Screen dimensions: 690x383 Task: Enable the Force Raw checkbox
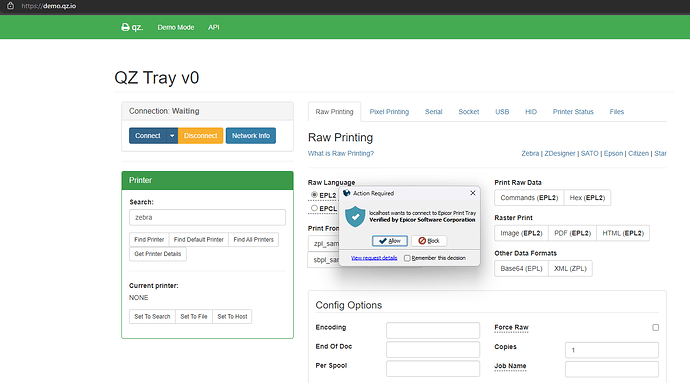(656, 328)
